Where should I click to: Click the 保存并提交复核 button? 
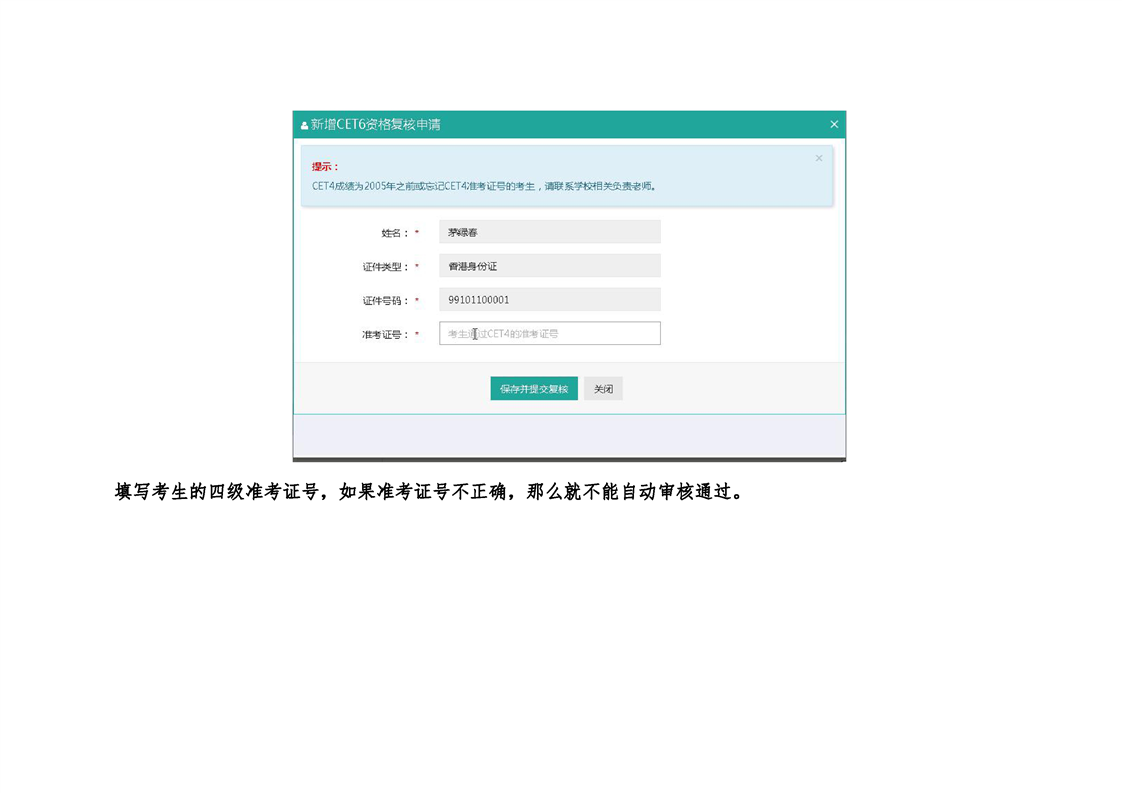tap(534, 389)
